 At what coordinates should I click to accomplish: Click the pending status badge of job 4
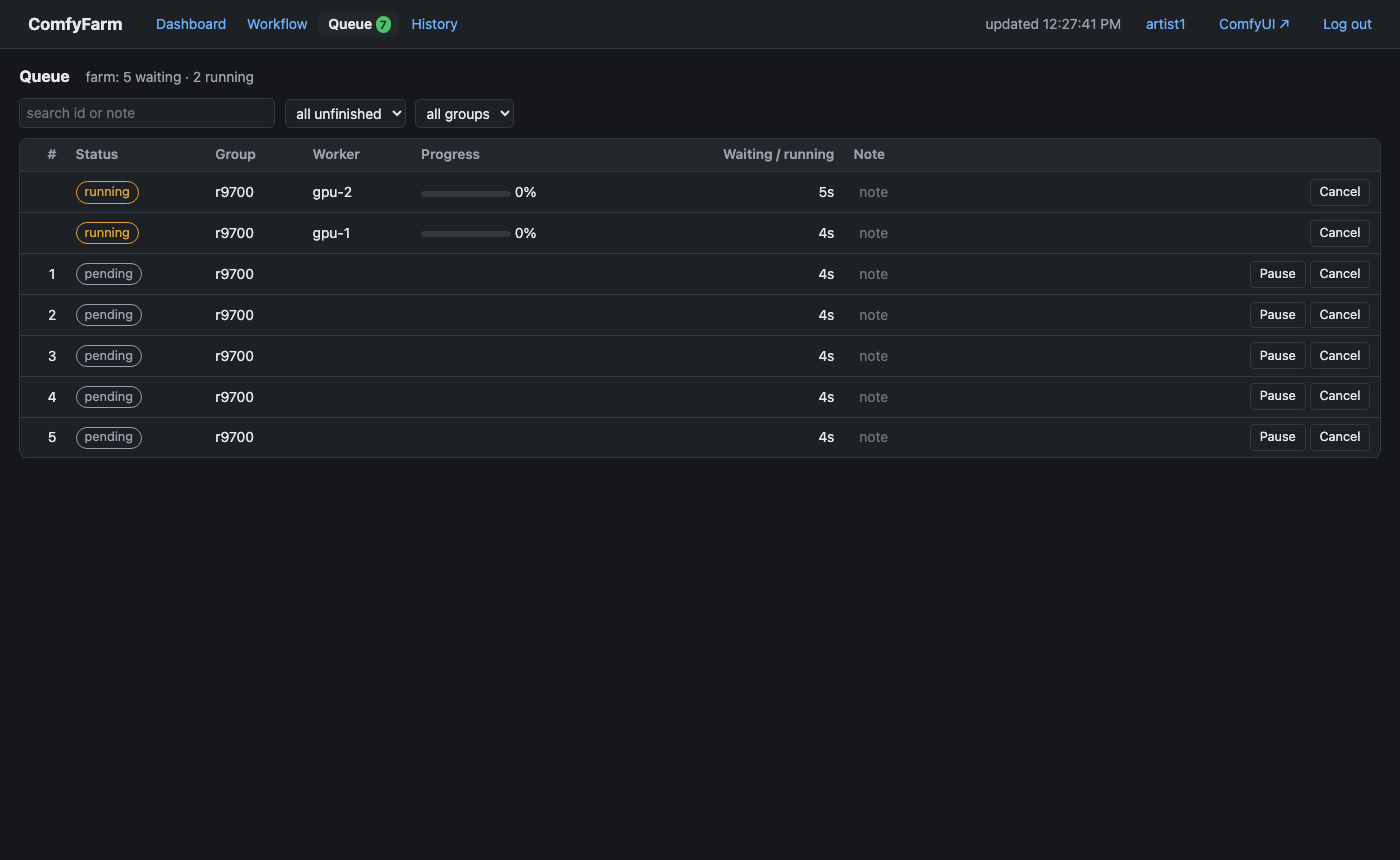pyautogui.click(x=109, y=397)
